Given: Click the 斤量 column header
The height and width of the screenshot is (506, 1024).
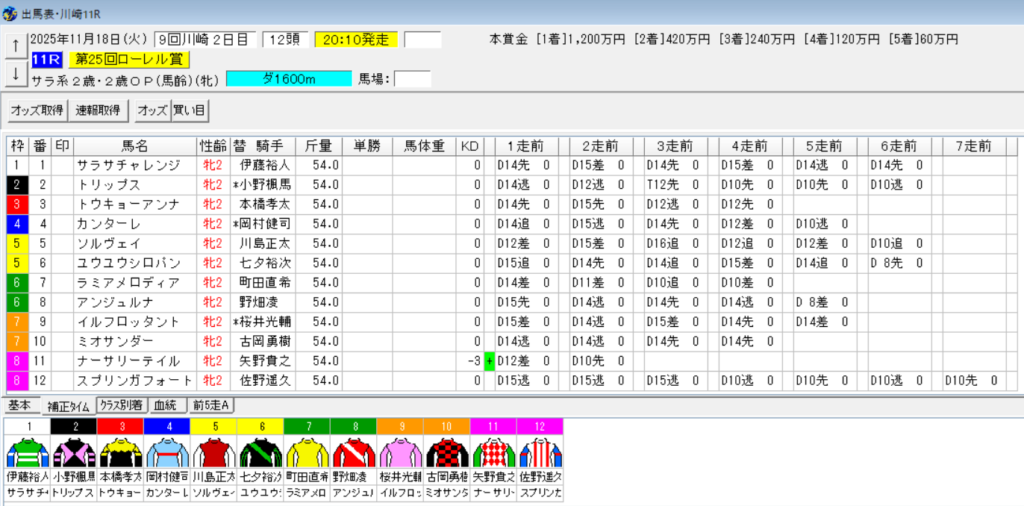Looking at the screenshot, I should click(318, 146).
